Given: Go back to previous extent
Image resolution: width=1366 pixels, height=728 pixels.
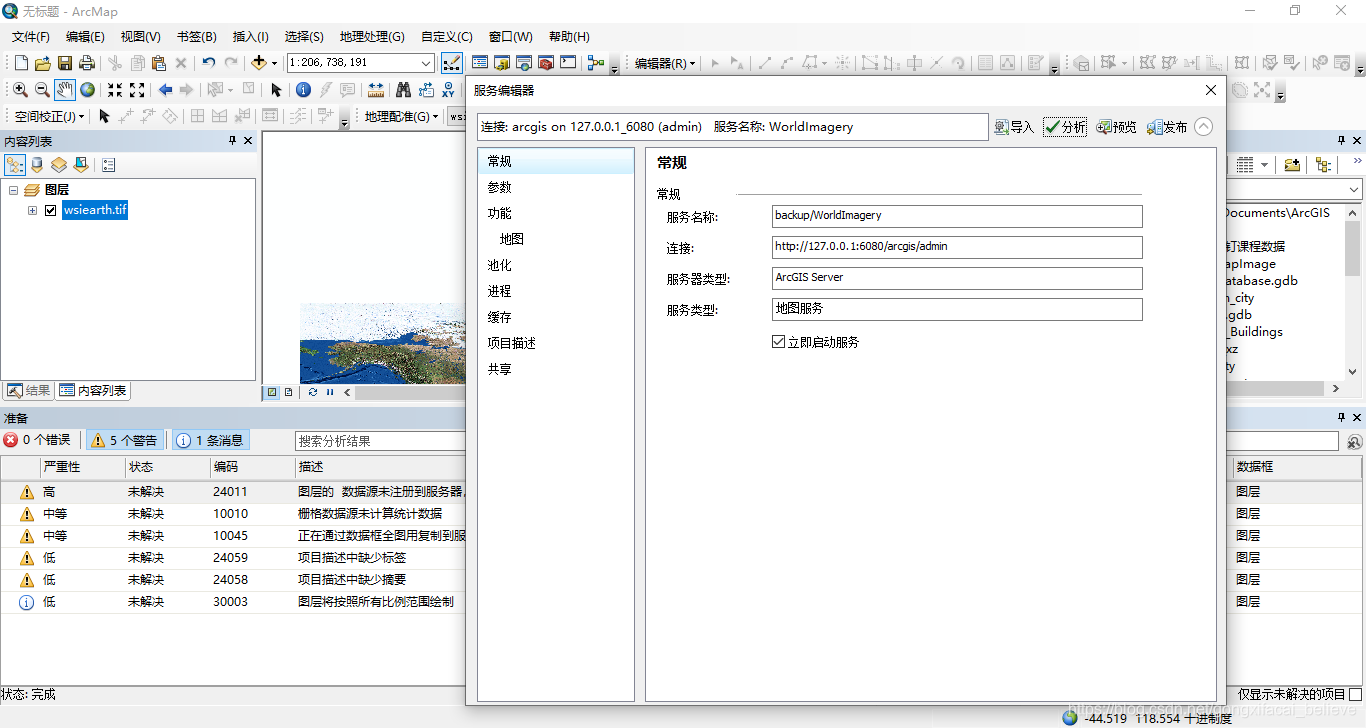Looking at the screenshot, I should 165,90.
